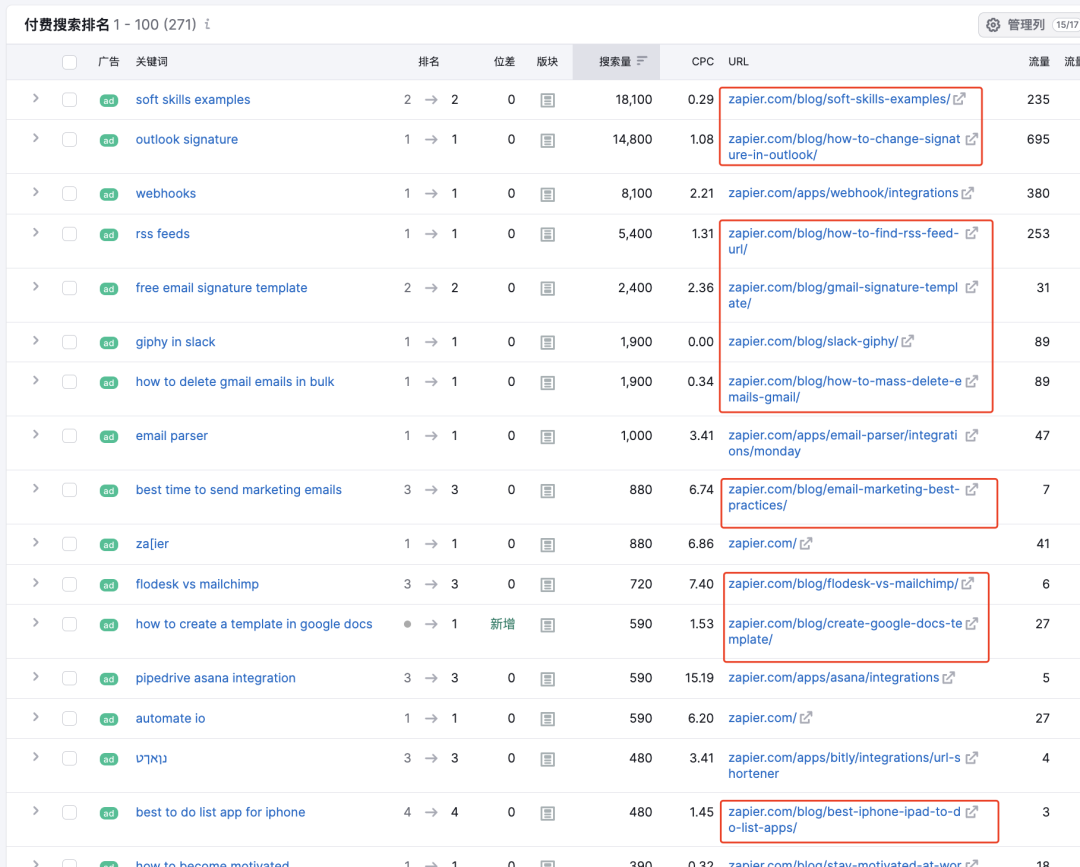The height and width of the screenshot is (867, 1080).
Task: Expand the automate io row
Action: [x=36, y=717]
